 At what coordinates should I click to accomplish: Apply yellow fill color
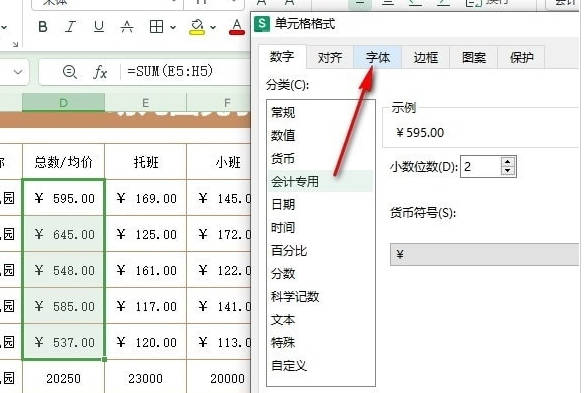click(x=197, y=27)
